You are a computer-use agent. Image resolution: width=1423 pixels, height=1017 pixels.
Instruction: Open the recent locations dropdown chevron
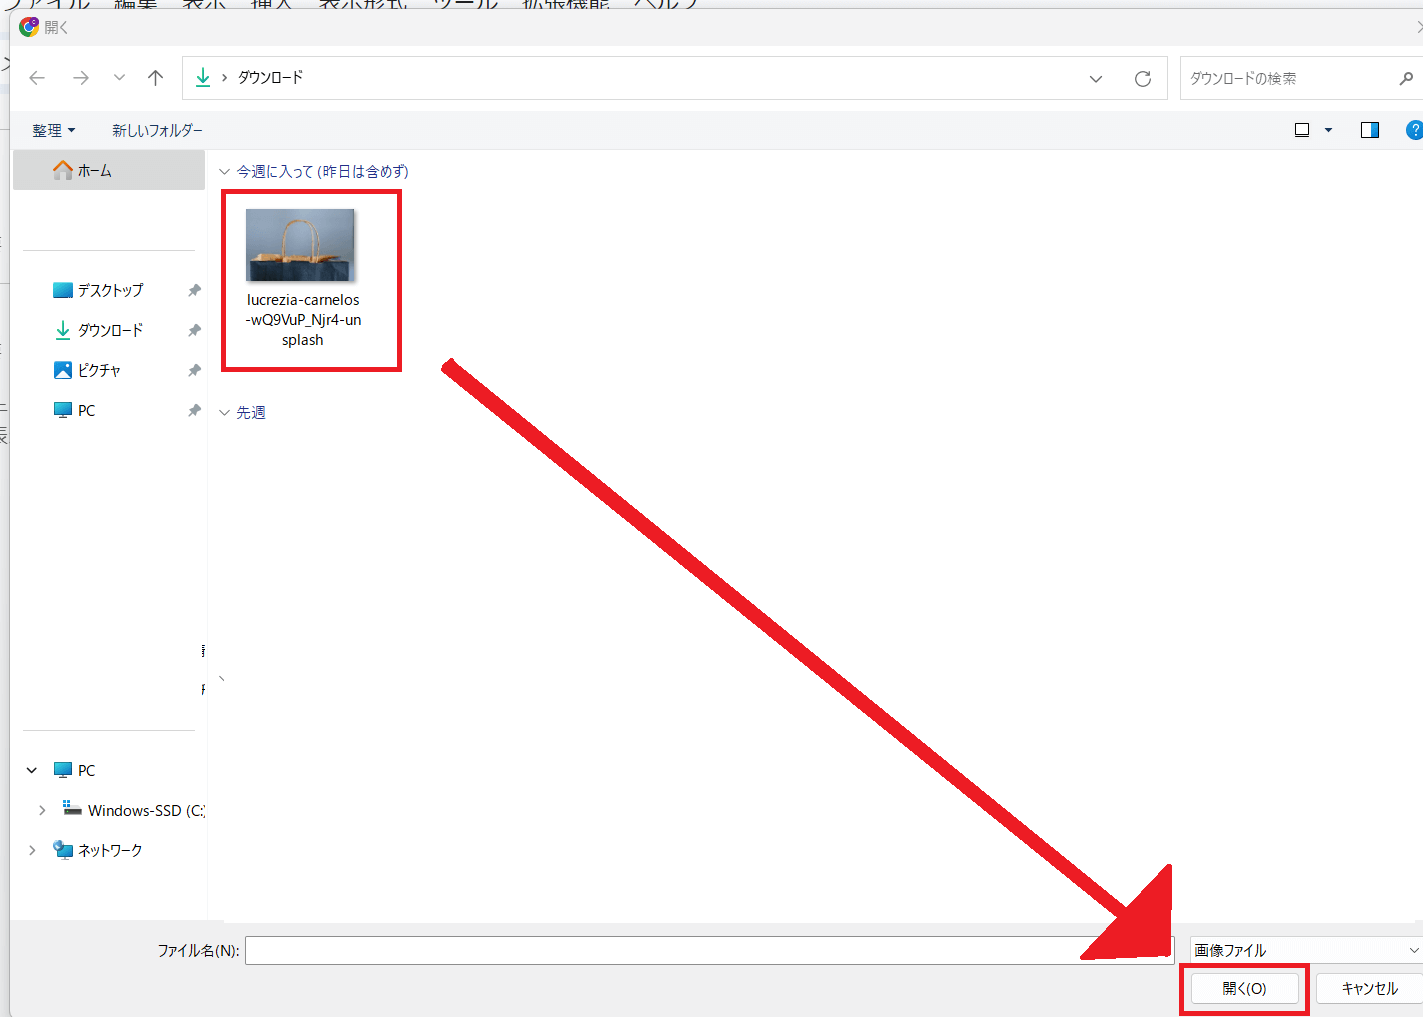(119, 78)
